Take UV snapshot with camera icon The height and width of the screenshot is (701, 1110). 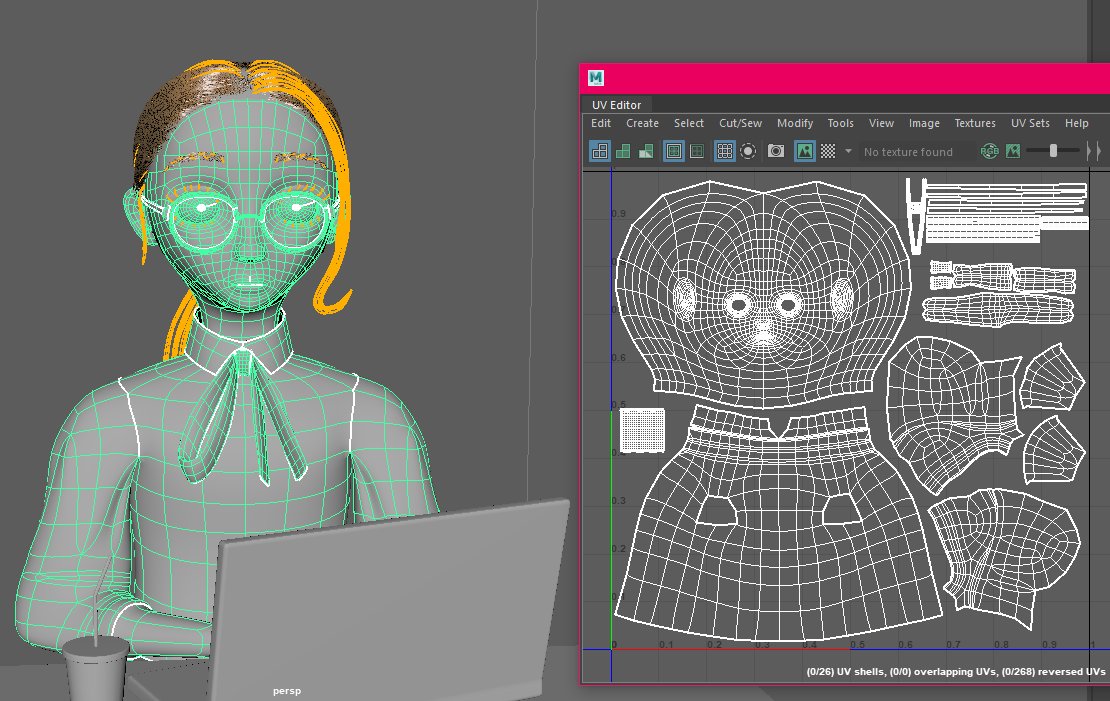pyautogui.click(x=776, y=151)
